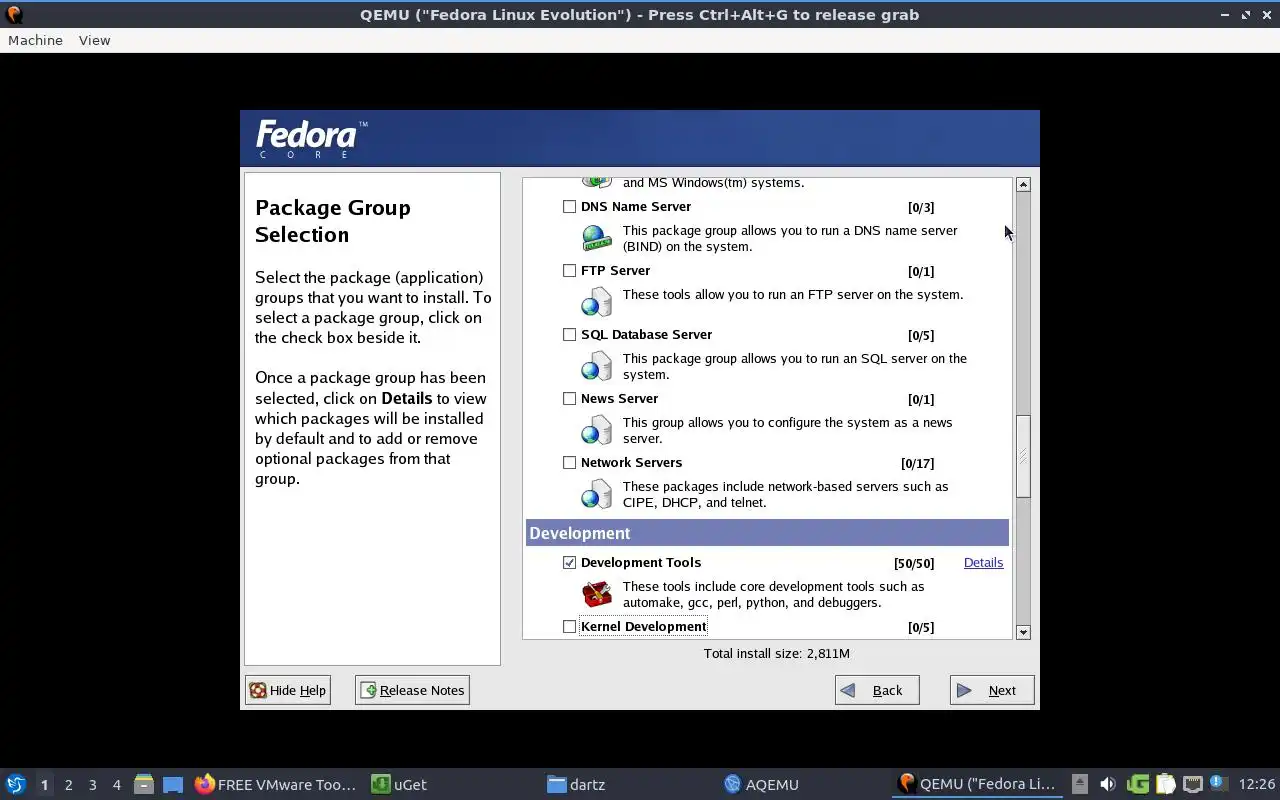Click the show desktop icon in taskbar
Viewport: 1280px width, 800px height.
click(x=173, y=784)
